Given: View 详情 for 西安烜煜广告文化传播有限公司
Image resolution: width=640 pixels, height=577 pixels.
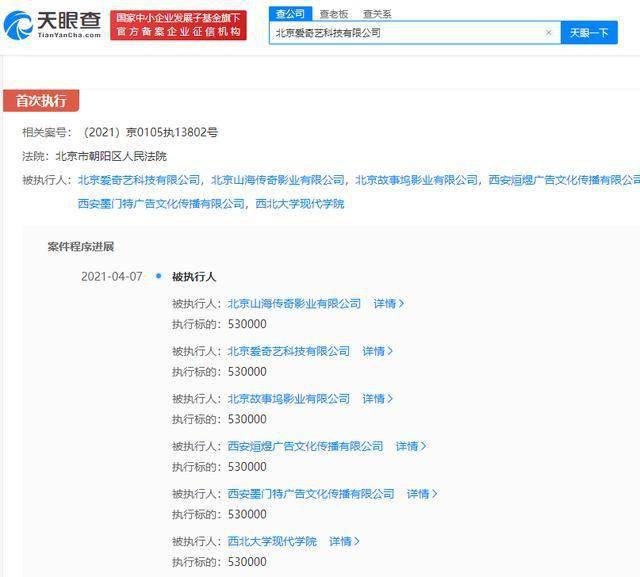Looking at the screenshot, I should click(411, 446).
